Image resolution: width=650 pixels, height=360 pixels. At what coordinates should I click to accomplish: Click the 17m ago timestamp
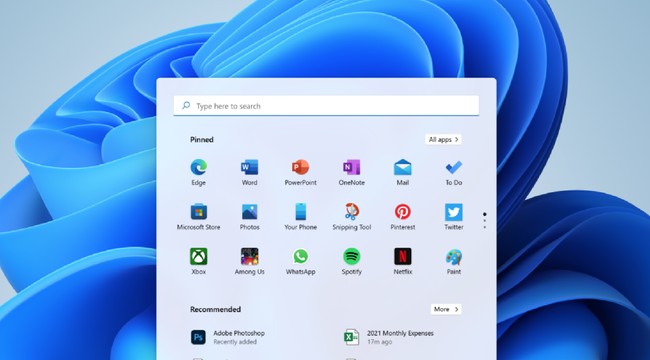pyautogui.click(x=379, y=342)
